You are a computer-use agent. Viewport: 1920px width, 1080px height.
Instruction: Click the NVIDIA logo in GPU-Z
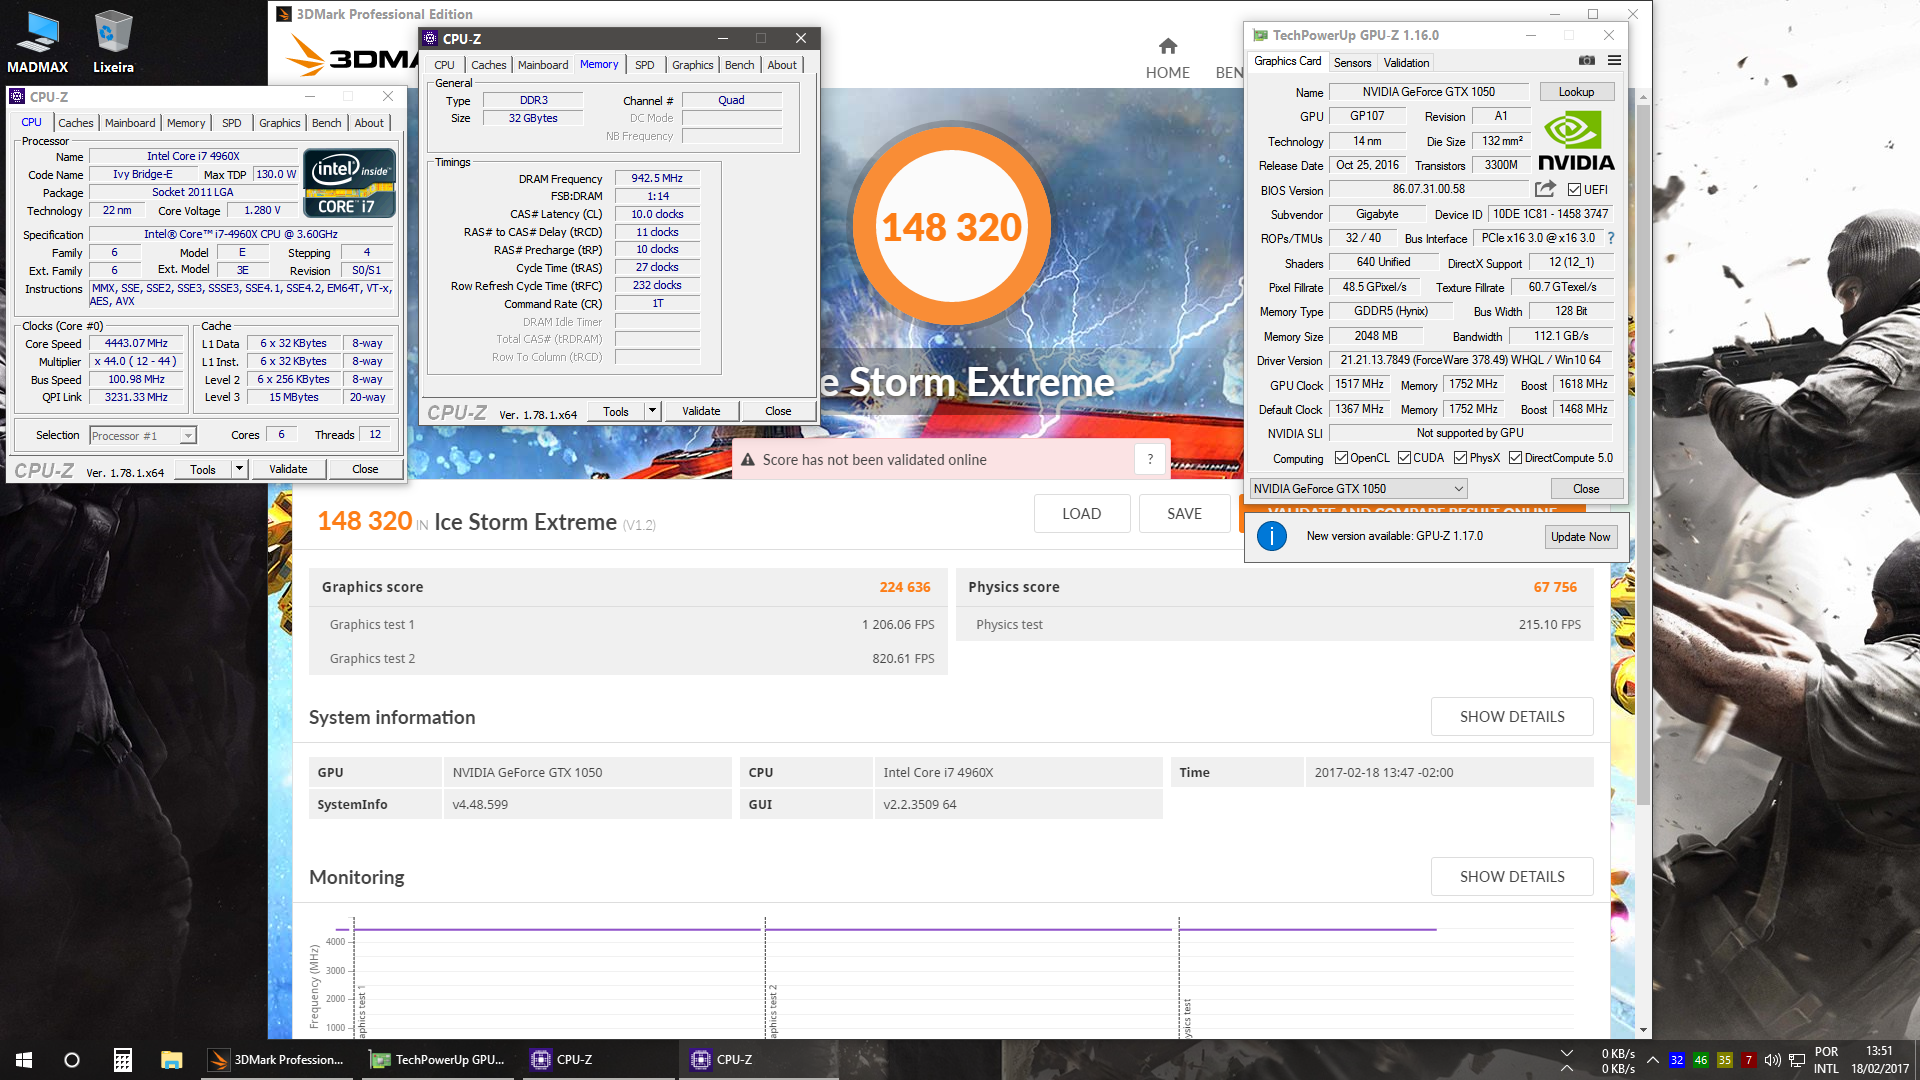click(x=1576, y=142)
